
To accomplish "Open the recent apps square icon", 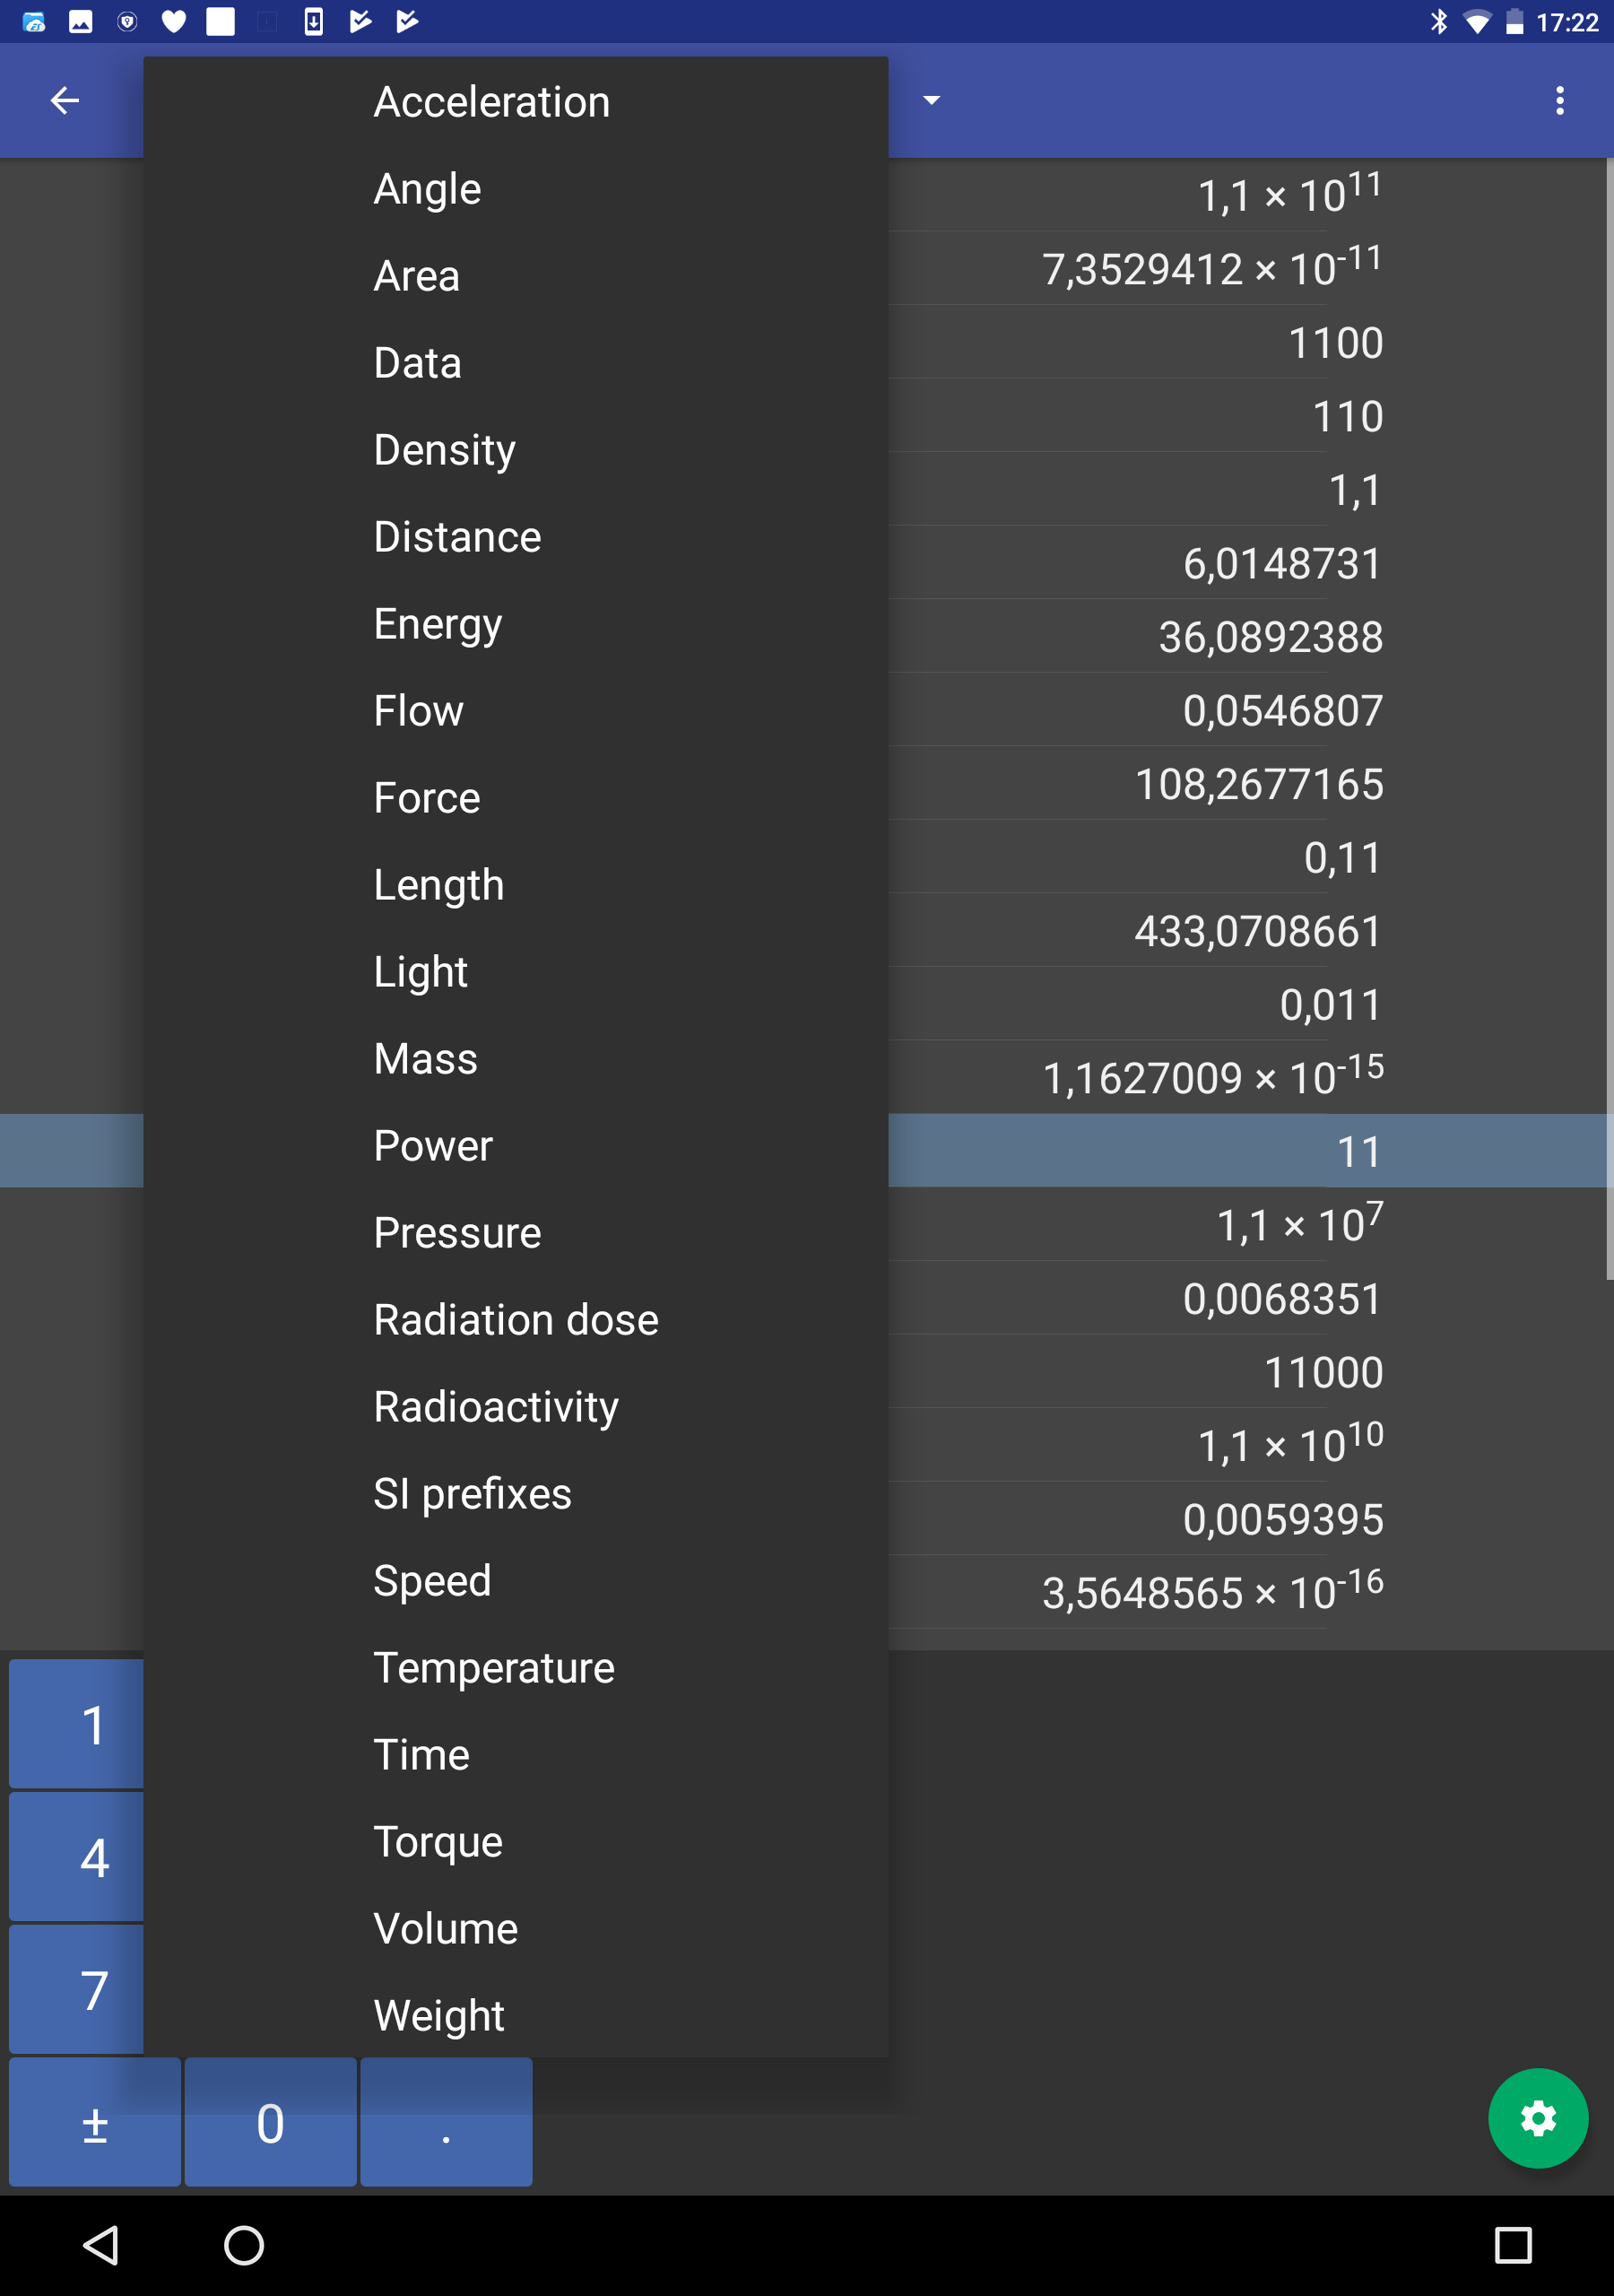I will (1512, 2245).
